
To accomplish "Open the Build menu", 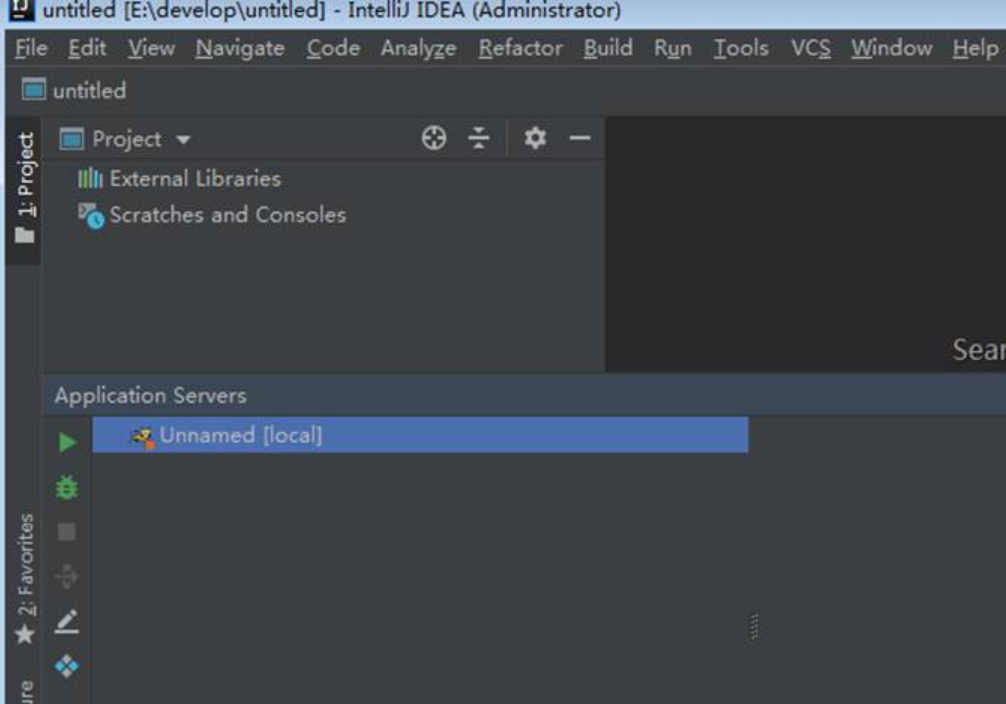I will click(608, 48).
